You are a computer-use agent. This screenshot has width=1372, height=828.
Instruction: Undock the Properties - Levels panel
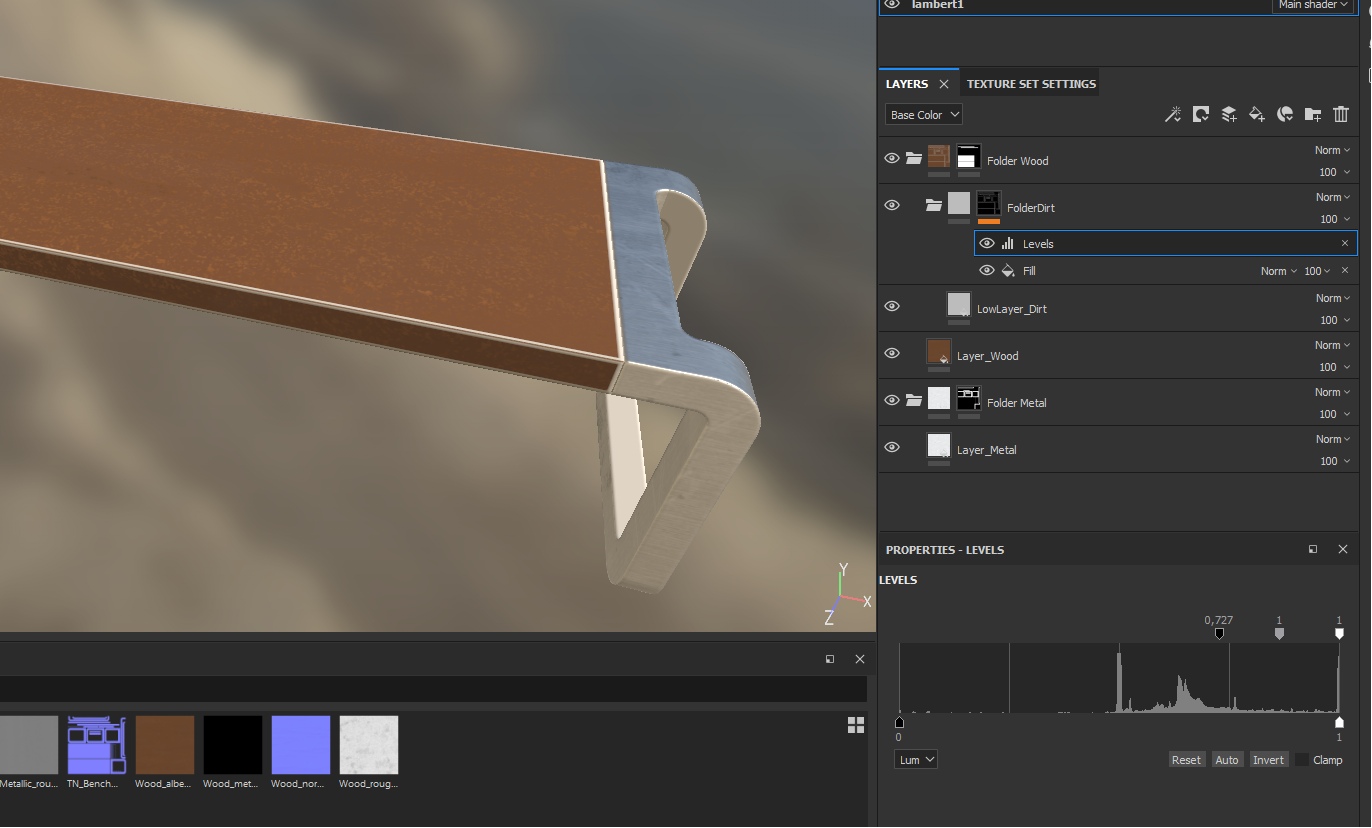pyautogui.click(x=1313, y=549)
